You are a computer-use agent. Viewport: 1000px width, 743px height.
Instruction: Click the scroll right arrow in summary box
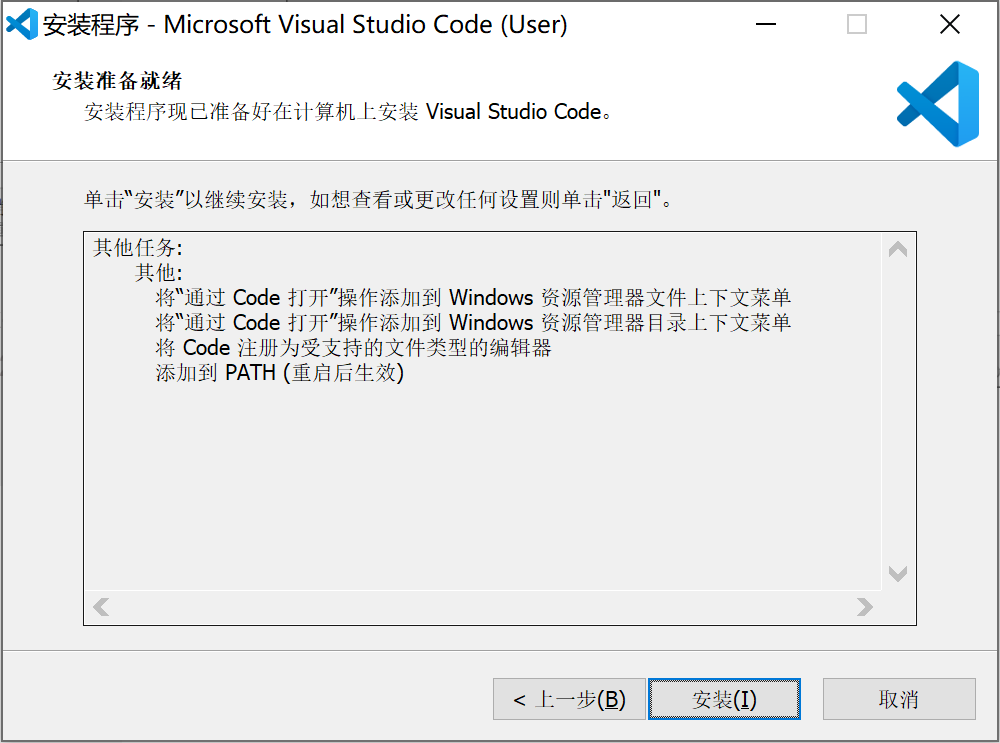pyautogui.click(x=865, y=607)
